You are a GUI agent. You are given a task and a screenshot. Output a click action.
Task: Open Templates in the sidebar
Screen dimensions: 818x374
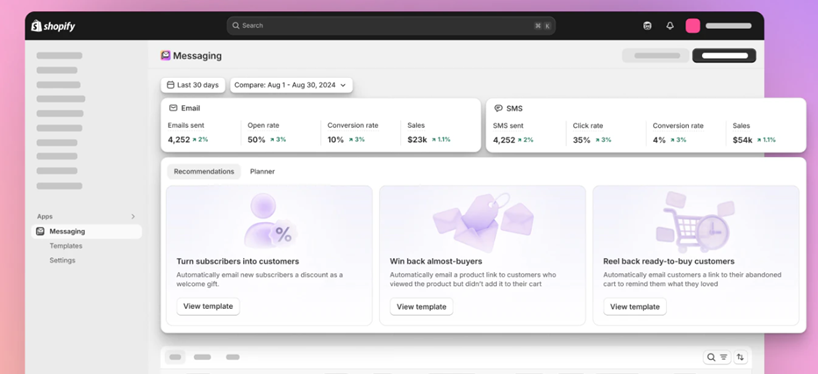[66, 246]
